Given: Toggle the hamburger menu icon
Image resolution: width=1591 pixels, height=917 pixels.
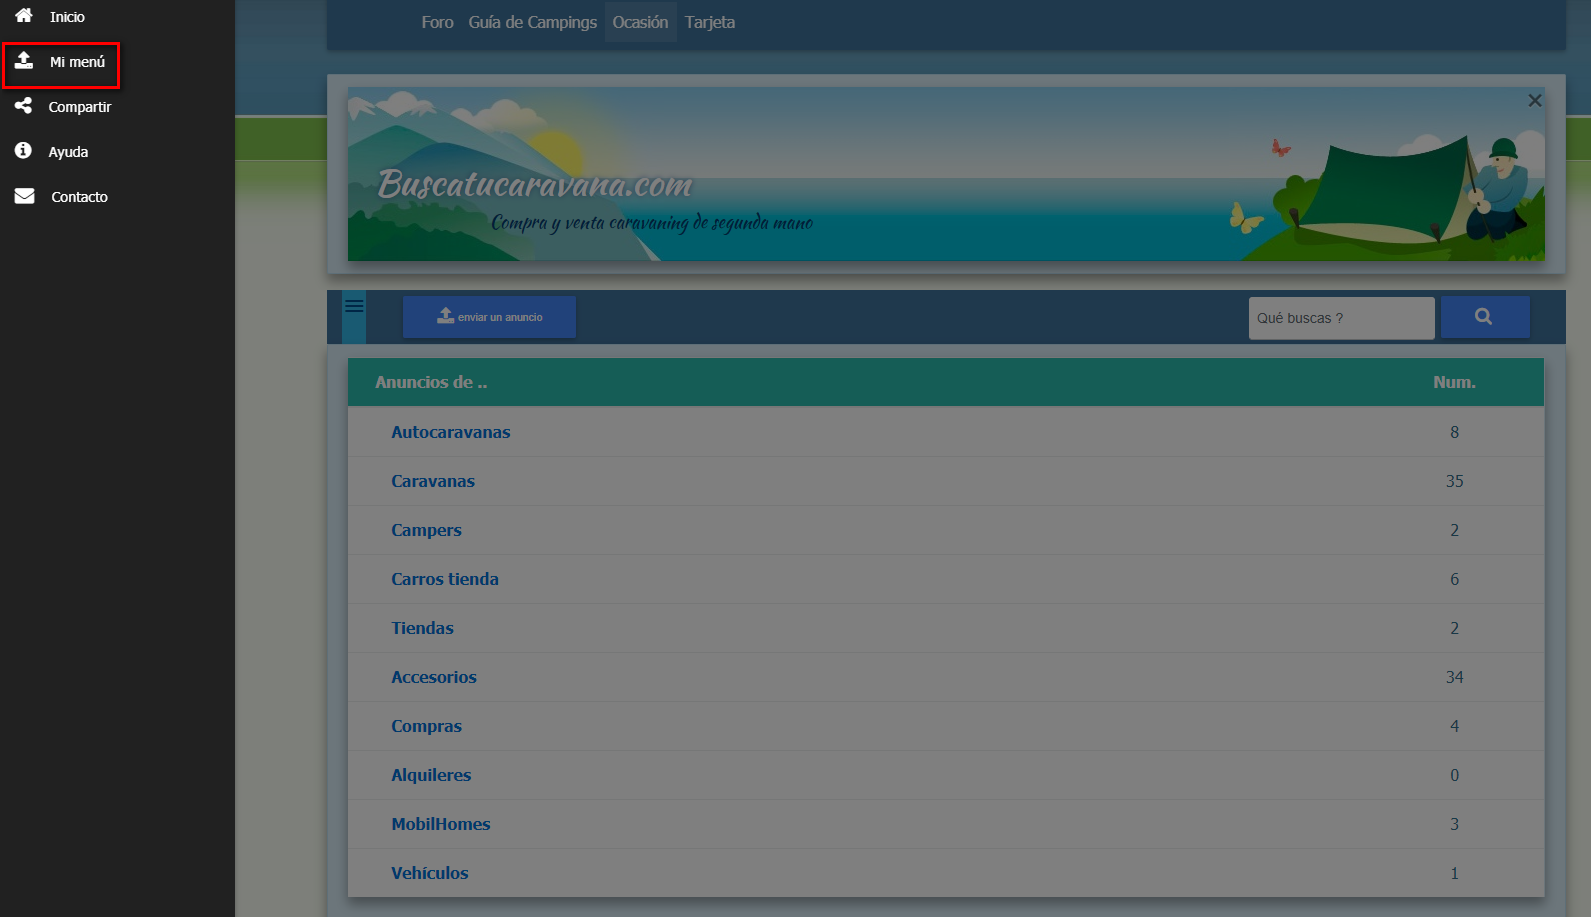Looking at the screenshot, I should point(354,306).
